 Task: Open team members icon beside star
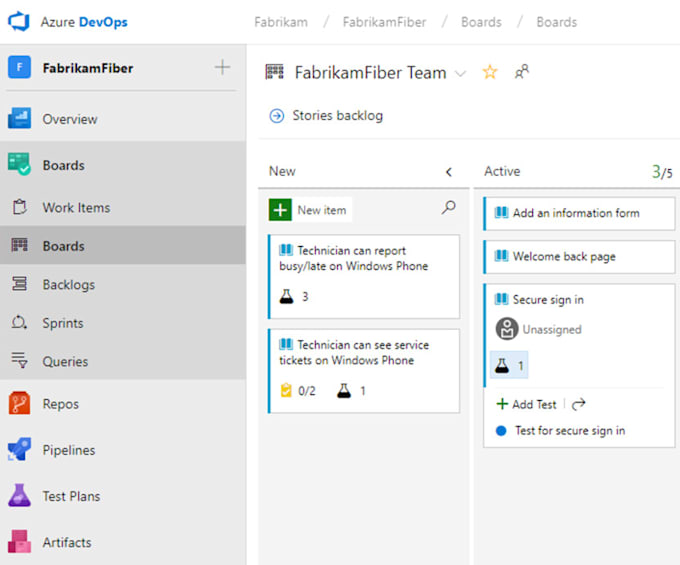pyautogui.click(x=521, y=72)
